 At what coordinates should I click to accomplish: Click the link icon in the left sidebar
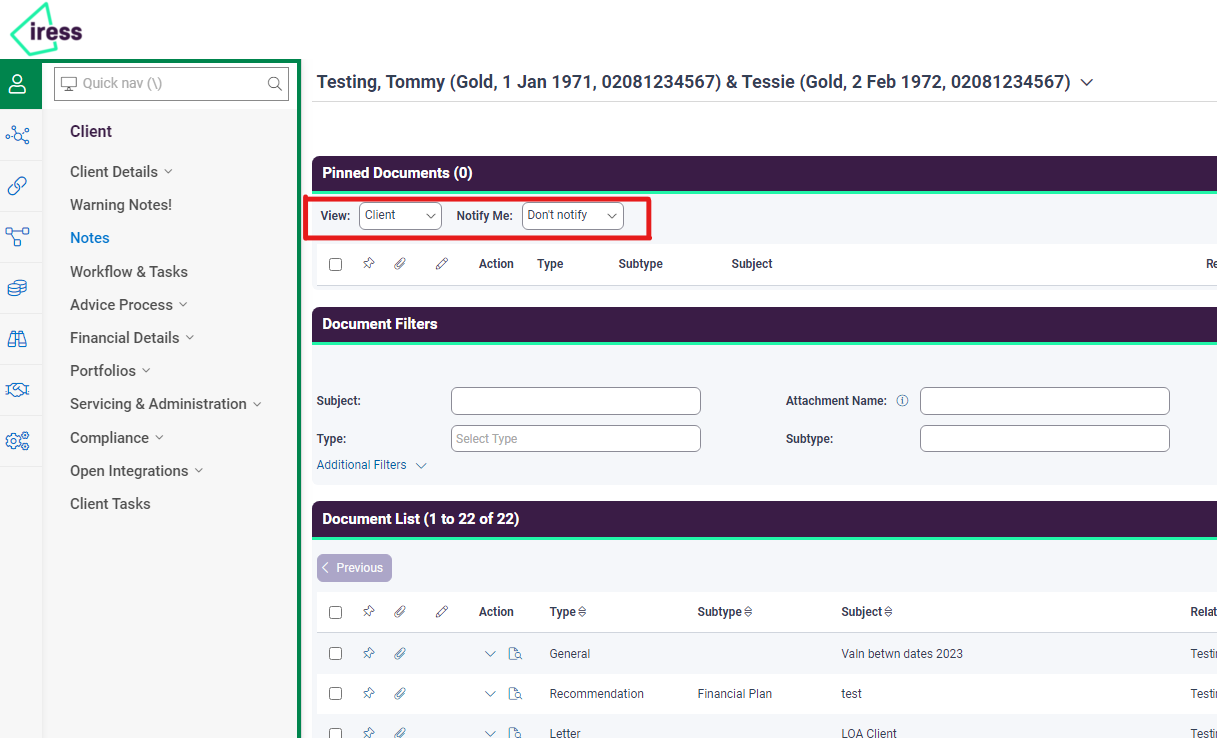point(20,186)
